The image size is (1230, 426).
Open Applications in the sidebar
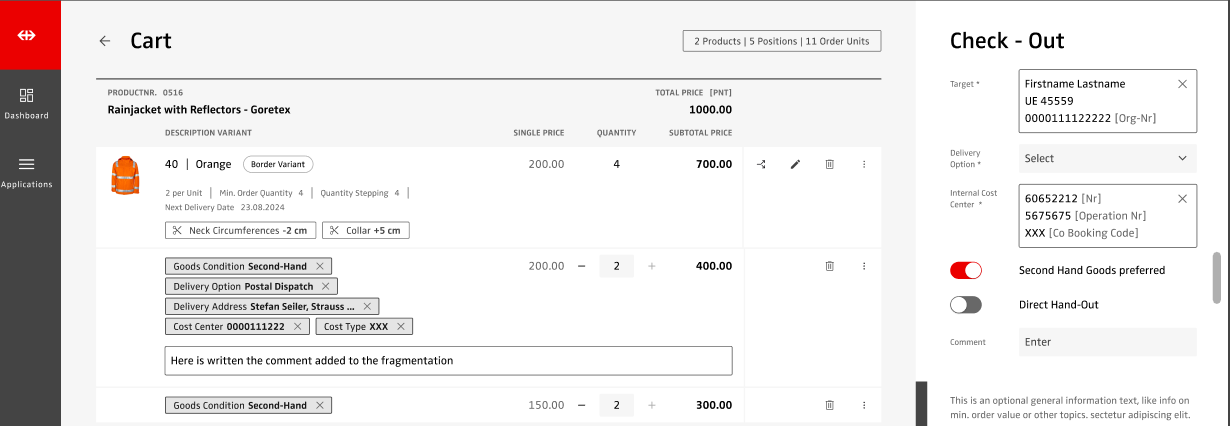point(27,172)
